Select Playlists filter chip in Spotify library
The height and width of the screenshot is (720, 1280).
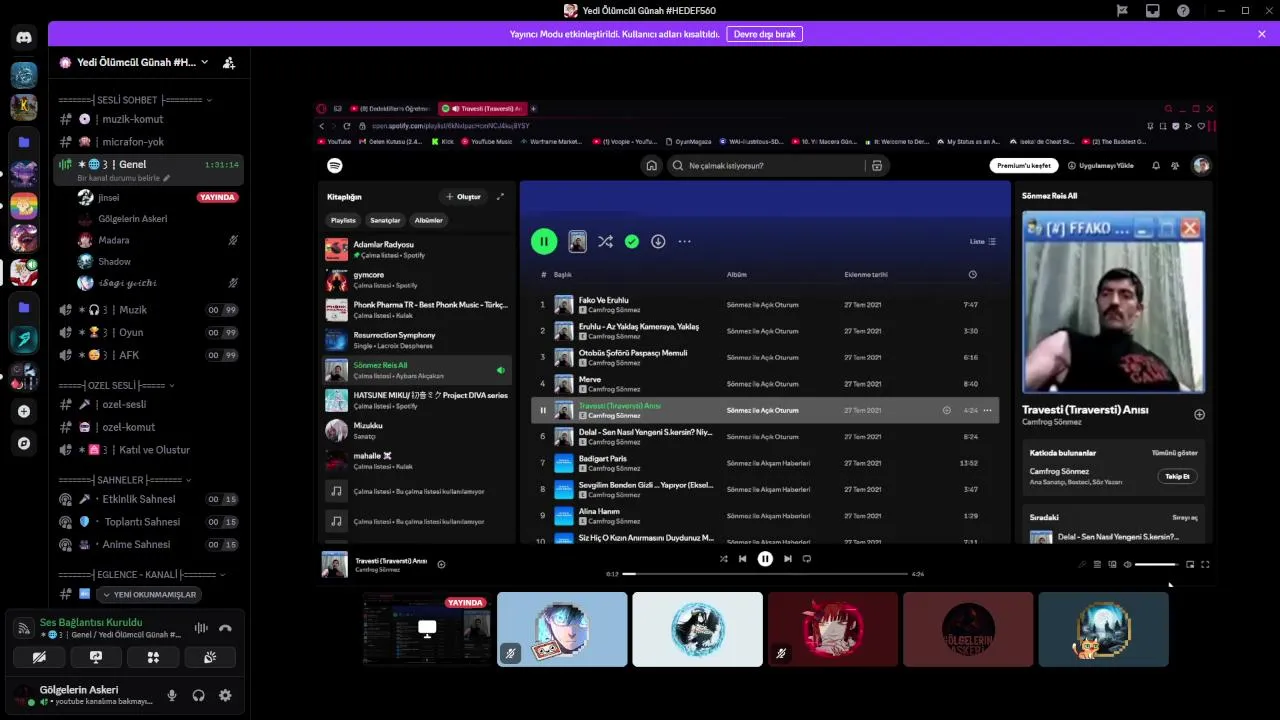pyautogui.click(x=343, y=220)
